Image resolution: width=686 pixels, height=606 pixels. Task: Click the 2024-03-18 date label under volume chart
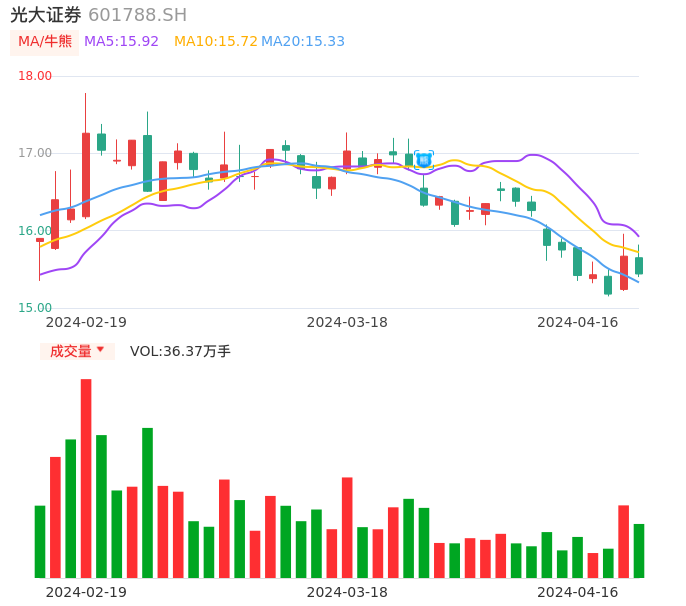pyautogui.click(x=347, y=592)
